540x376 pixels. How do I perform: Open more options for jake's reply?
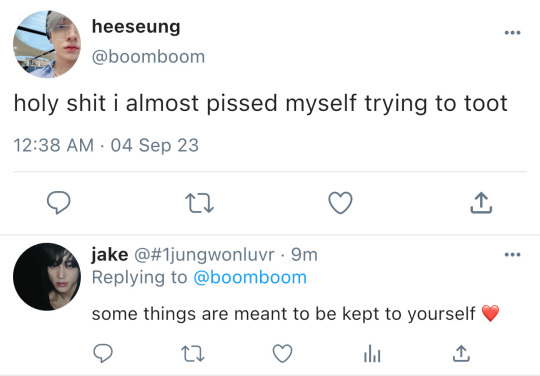(512, 255)
